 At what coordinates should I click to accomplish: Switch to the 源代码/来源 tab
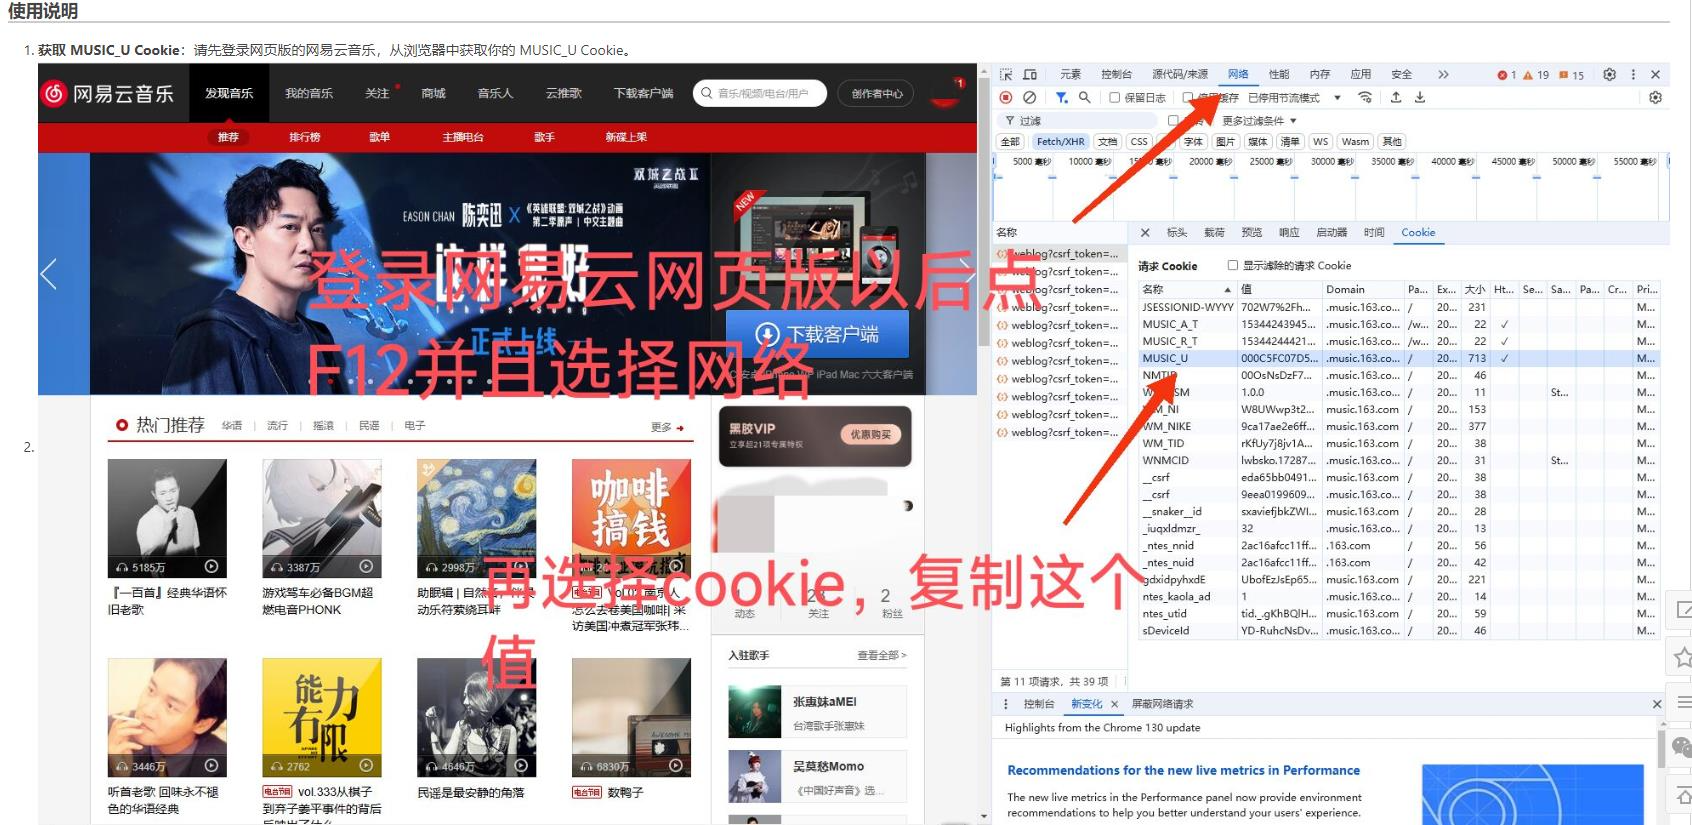point(1180,75)
